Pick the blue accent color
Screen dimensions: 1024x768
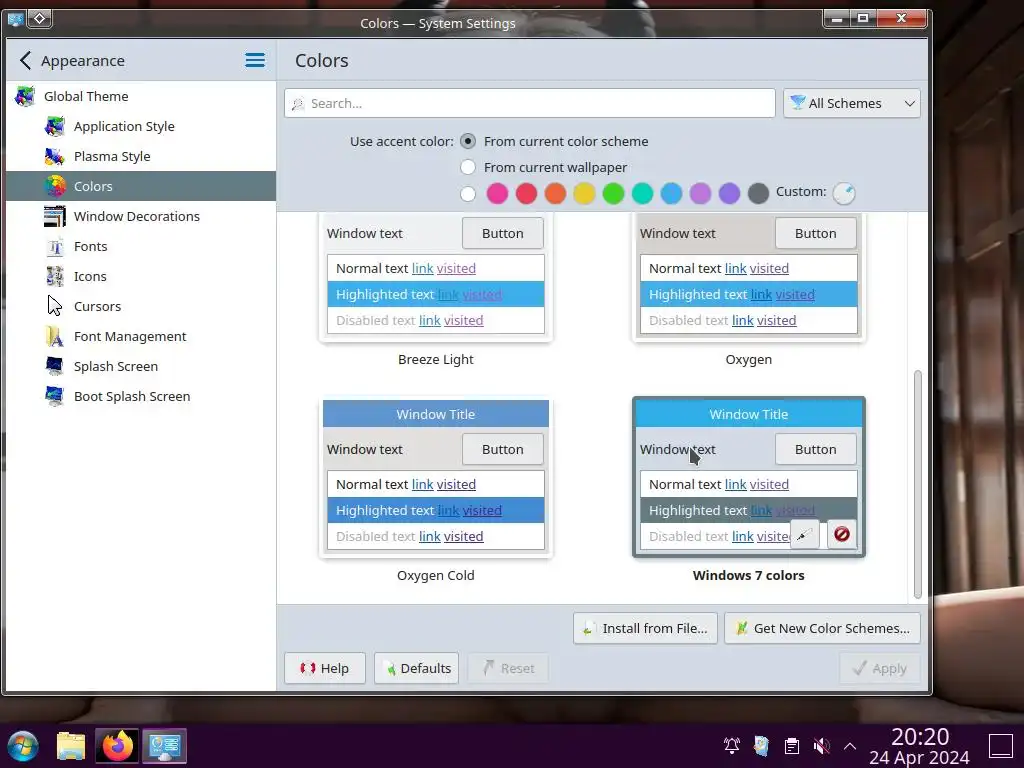[671, 194]
